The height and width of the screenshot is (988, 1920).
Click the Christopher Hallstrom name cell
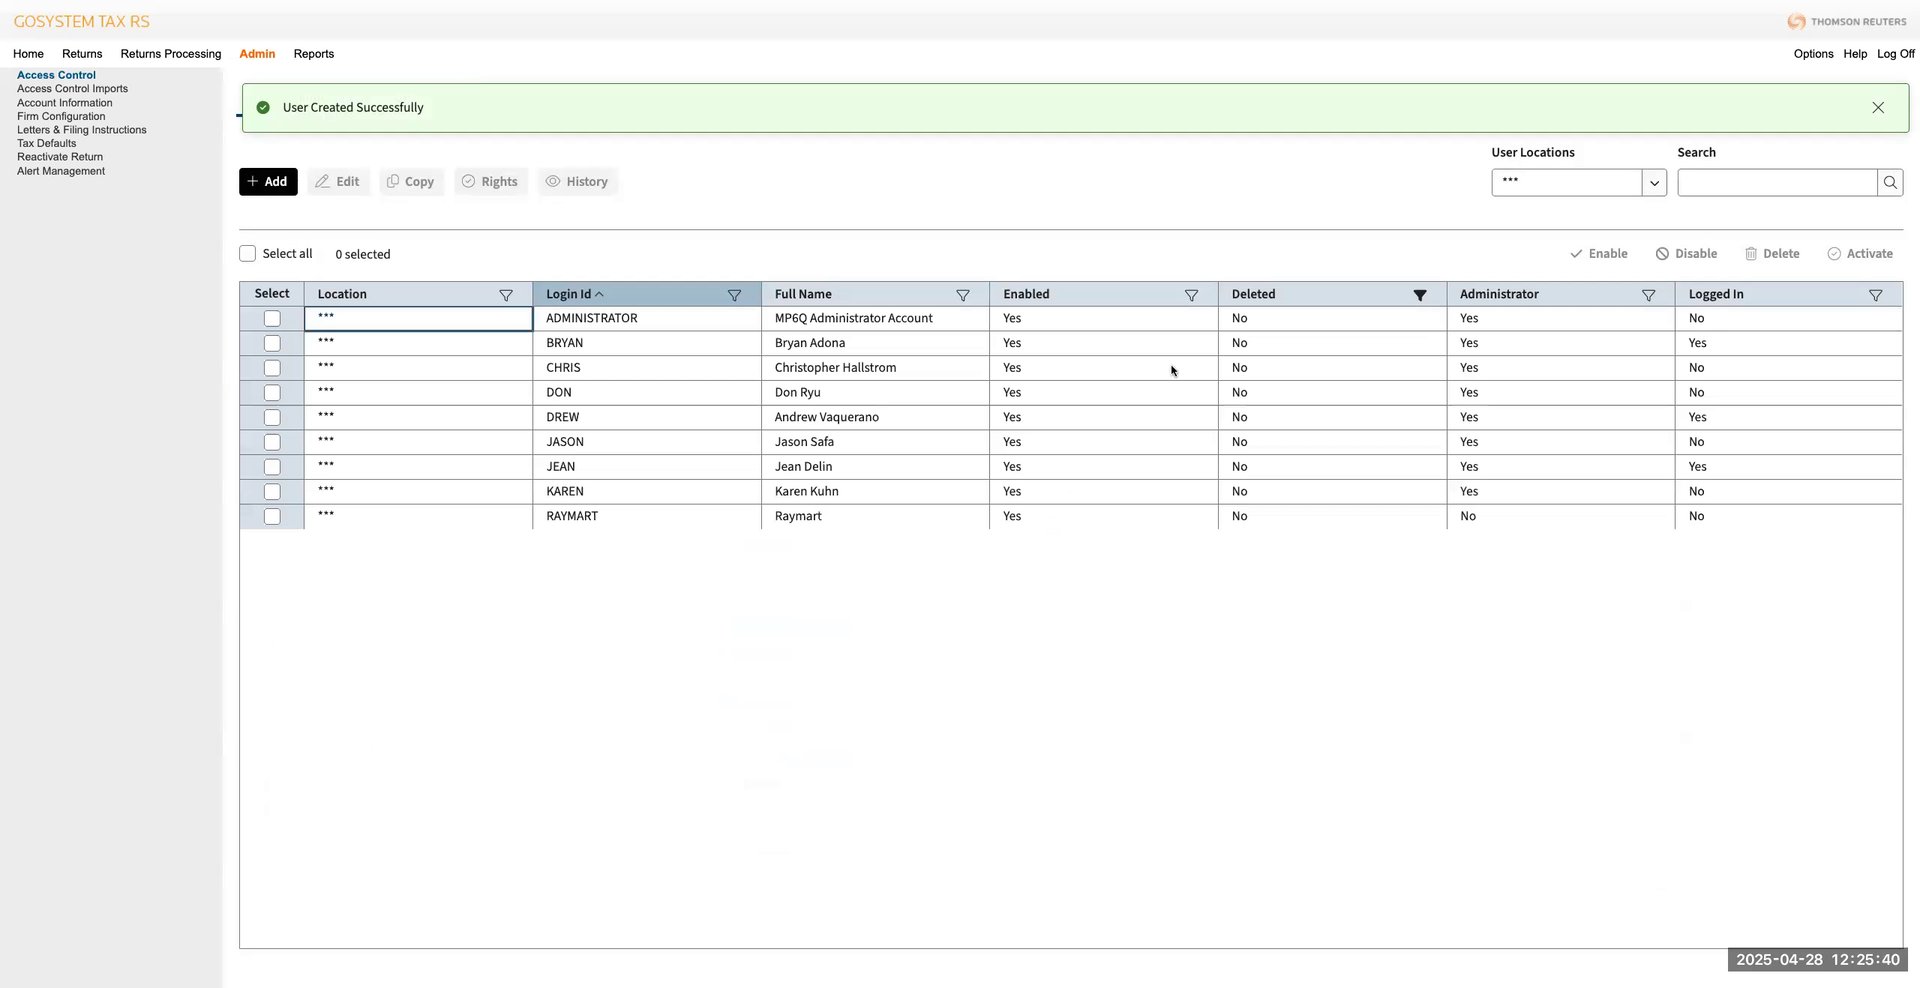pos(875,368)
